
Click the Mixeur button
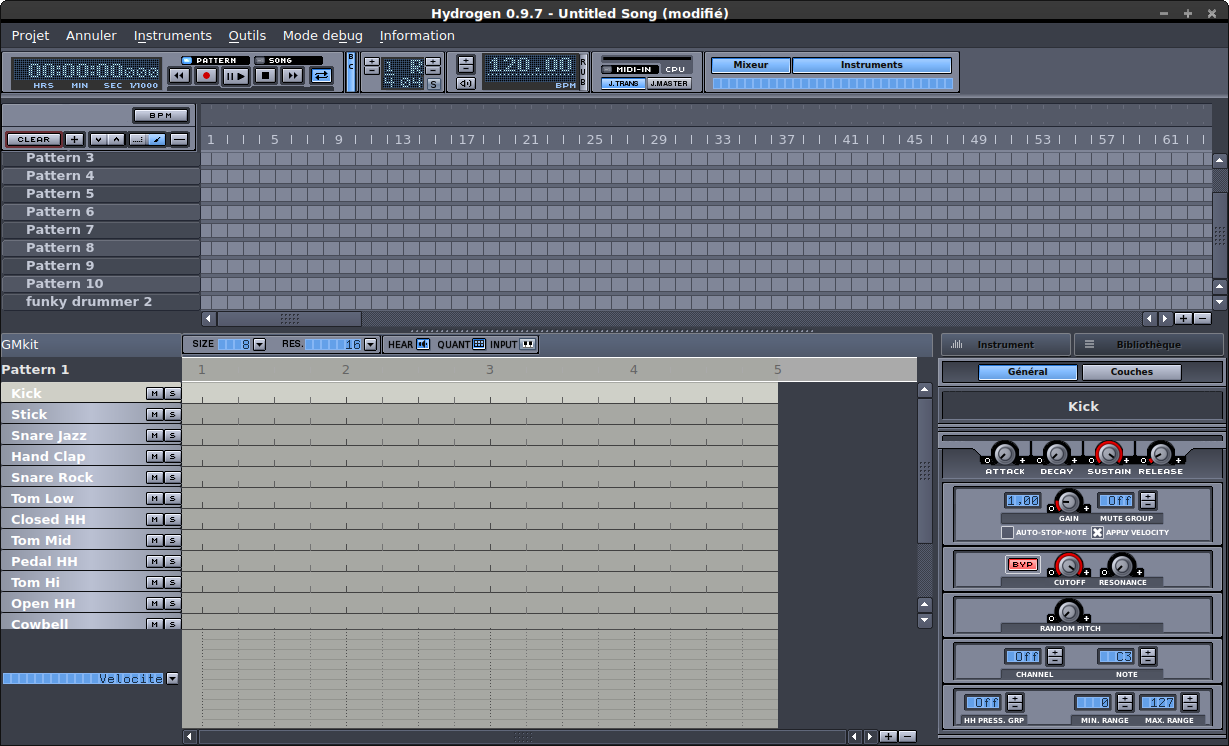[x=750, y=65]
